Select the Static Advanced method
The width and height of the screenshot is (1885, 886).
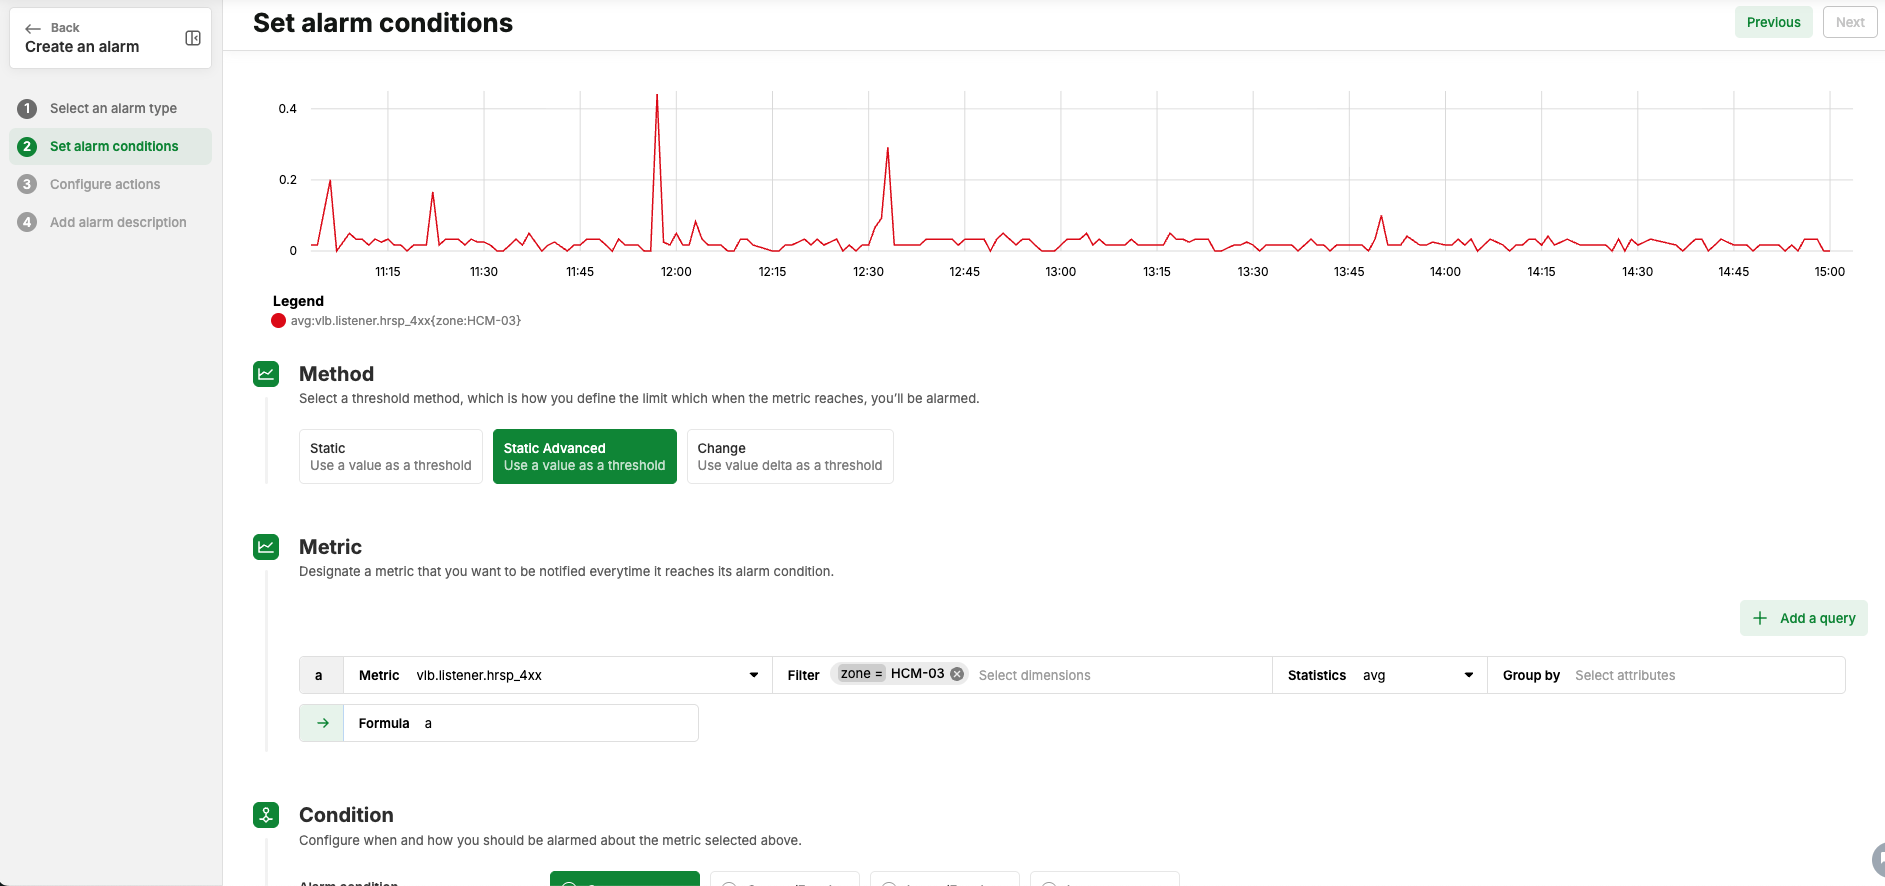pos(585,456)
